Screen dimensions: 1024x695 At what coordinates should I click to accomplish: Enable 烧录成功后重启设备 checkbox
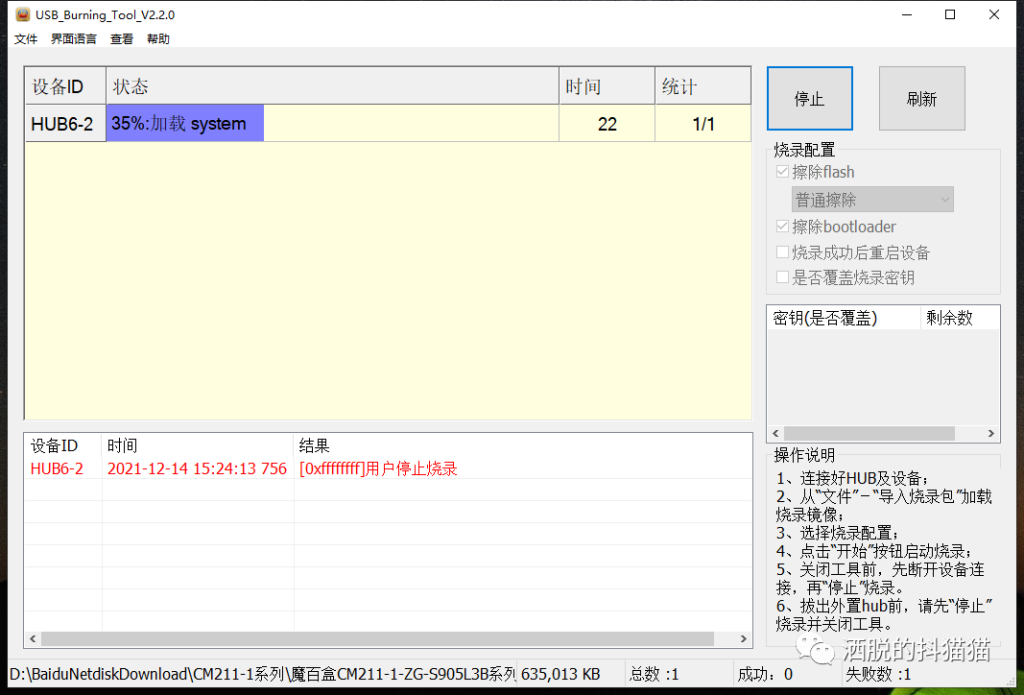(x=782, y=253)
